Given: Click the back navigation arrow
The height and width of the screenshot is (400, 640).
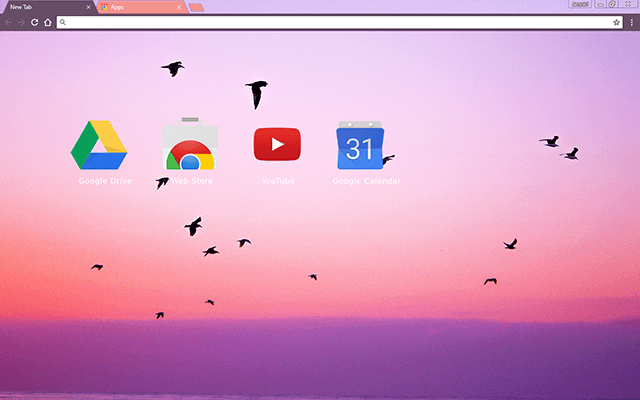Looking at the screenshot, I should 8,21.
